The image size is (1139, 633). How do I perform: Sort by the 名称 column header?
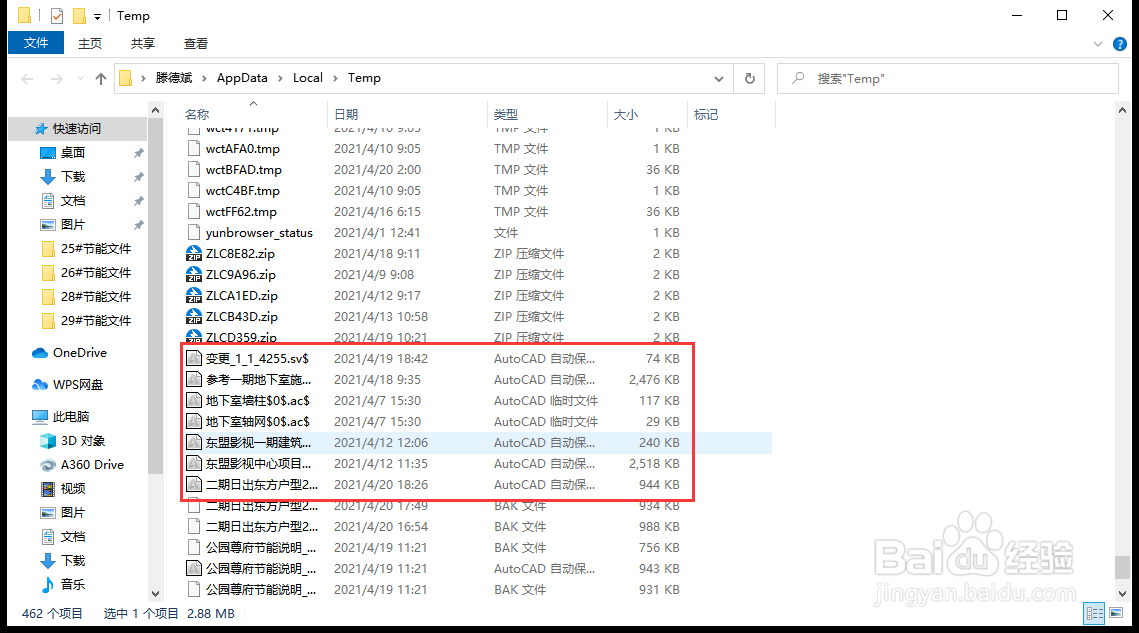[x=197, y=114]
